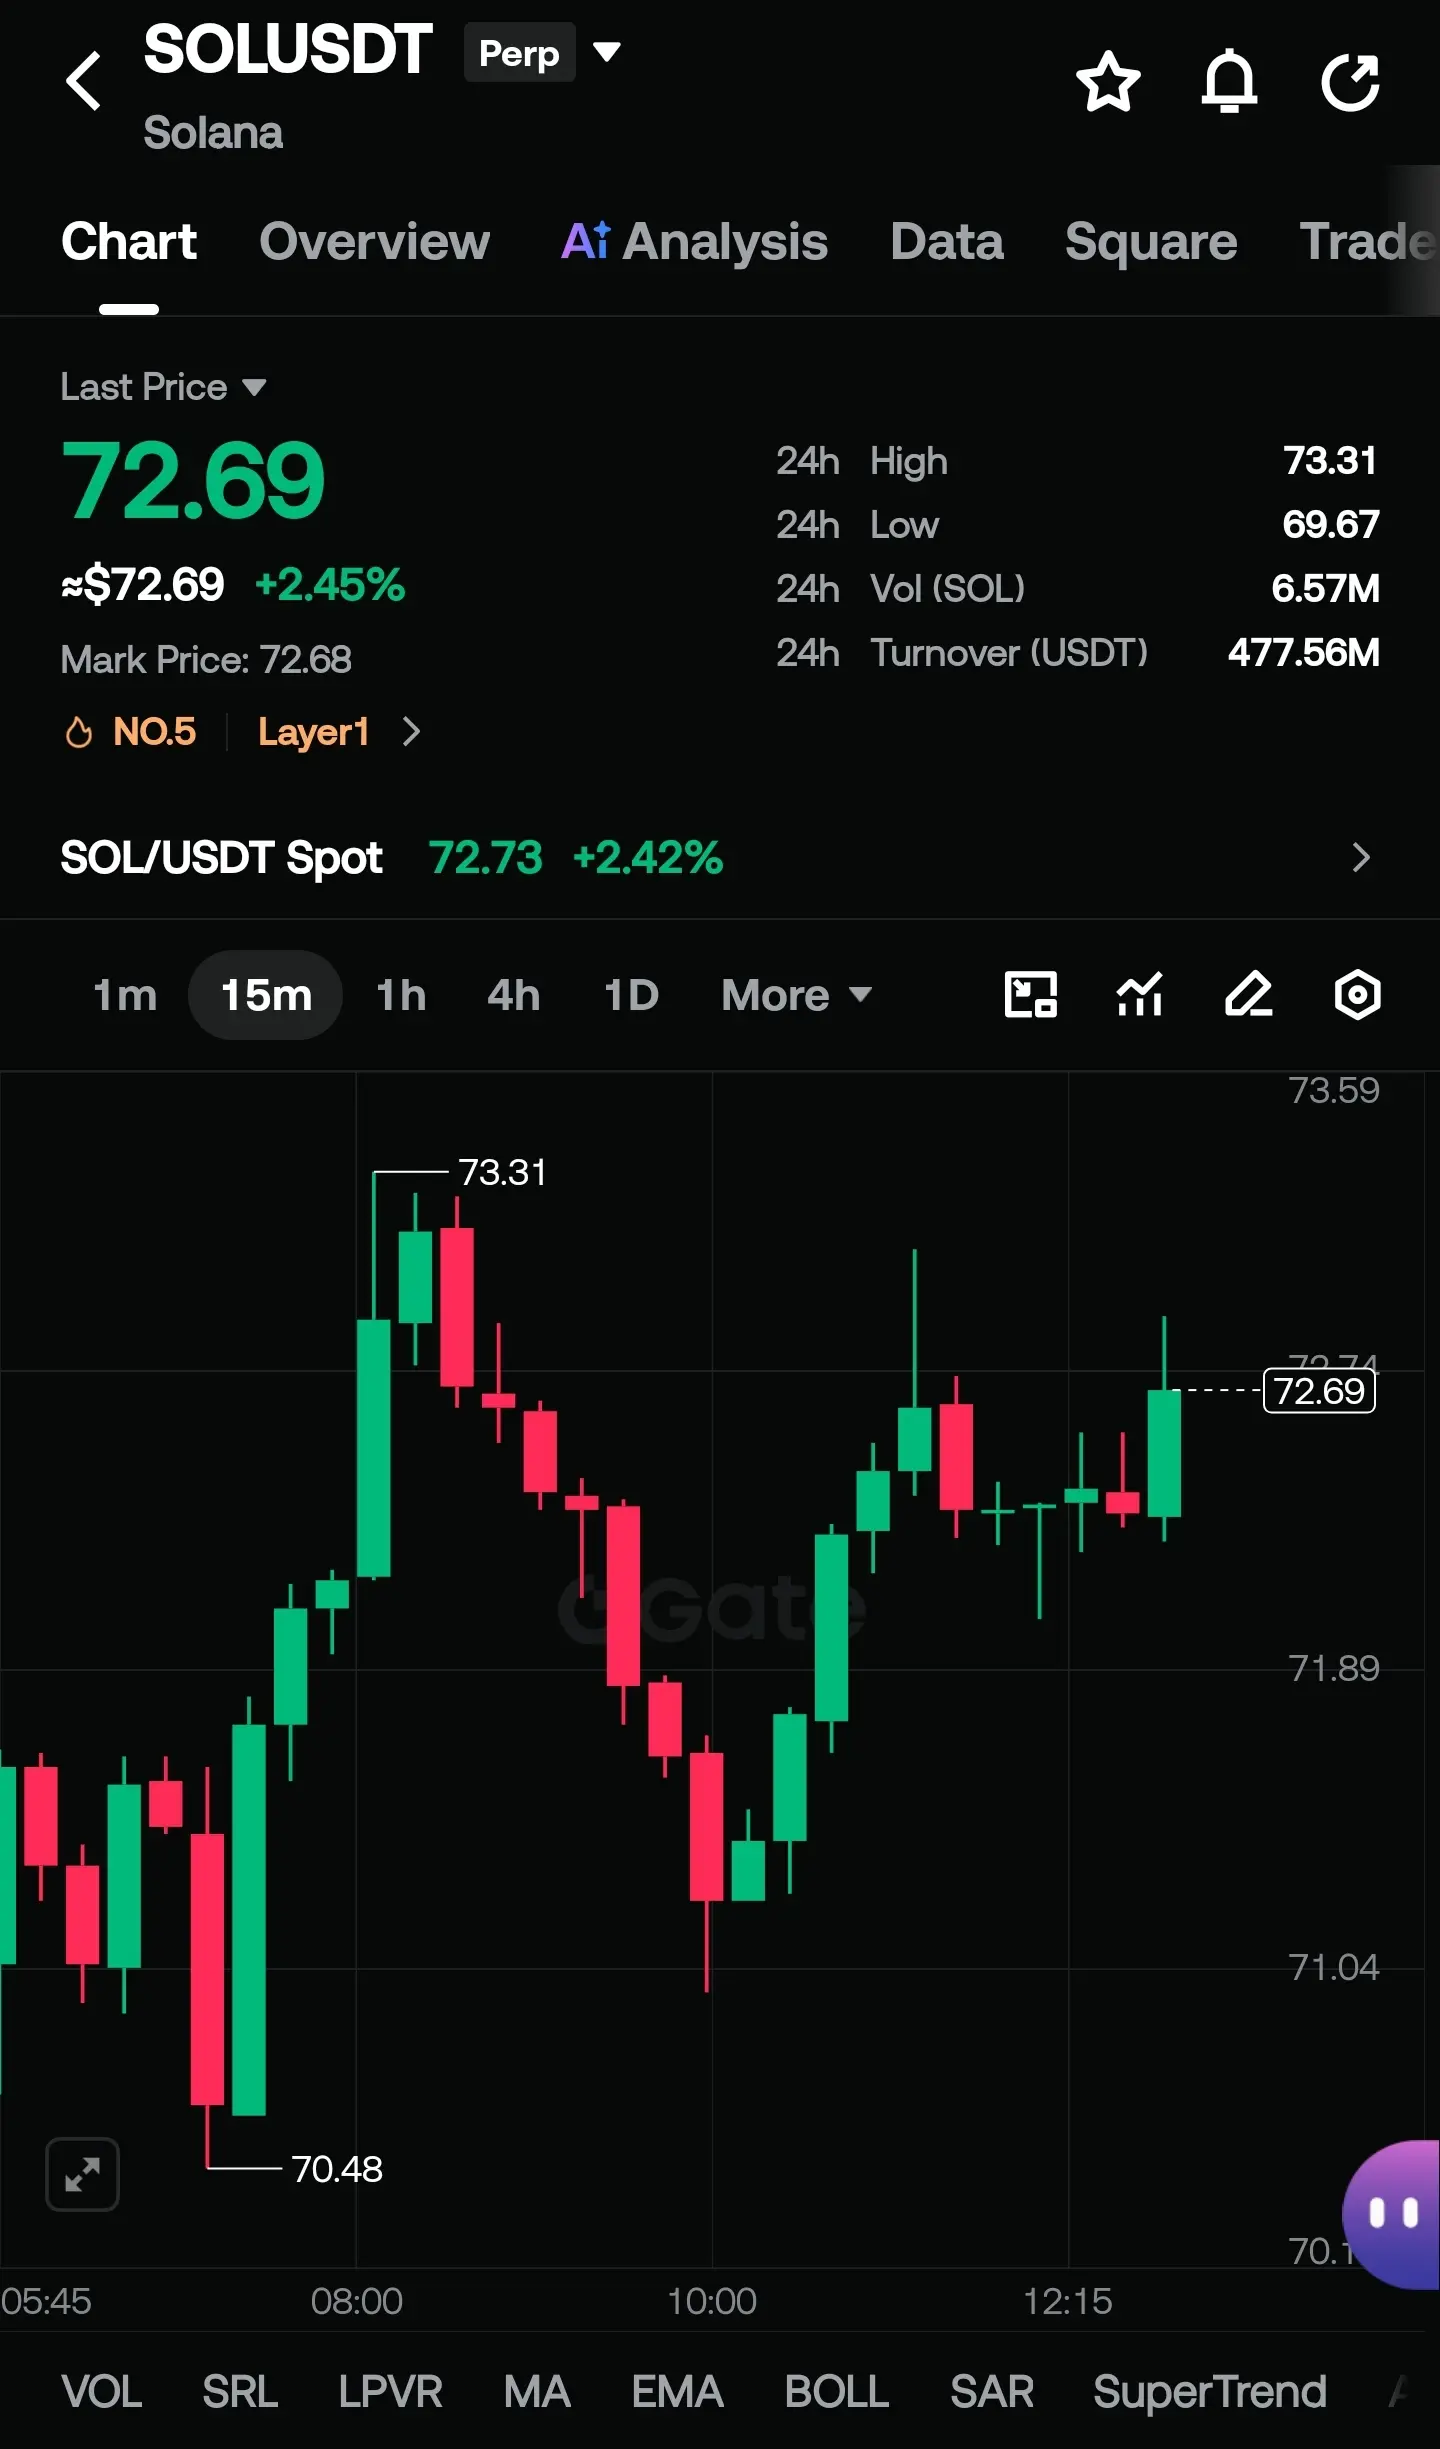Screen dimensions: 1440x2449
Task: Open the Layer1 category link
Action: point(314,732)
